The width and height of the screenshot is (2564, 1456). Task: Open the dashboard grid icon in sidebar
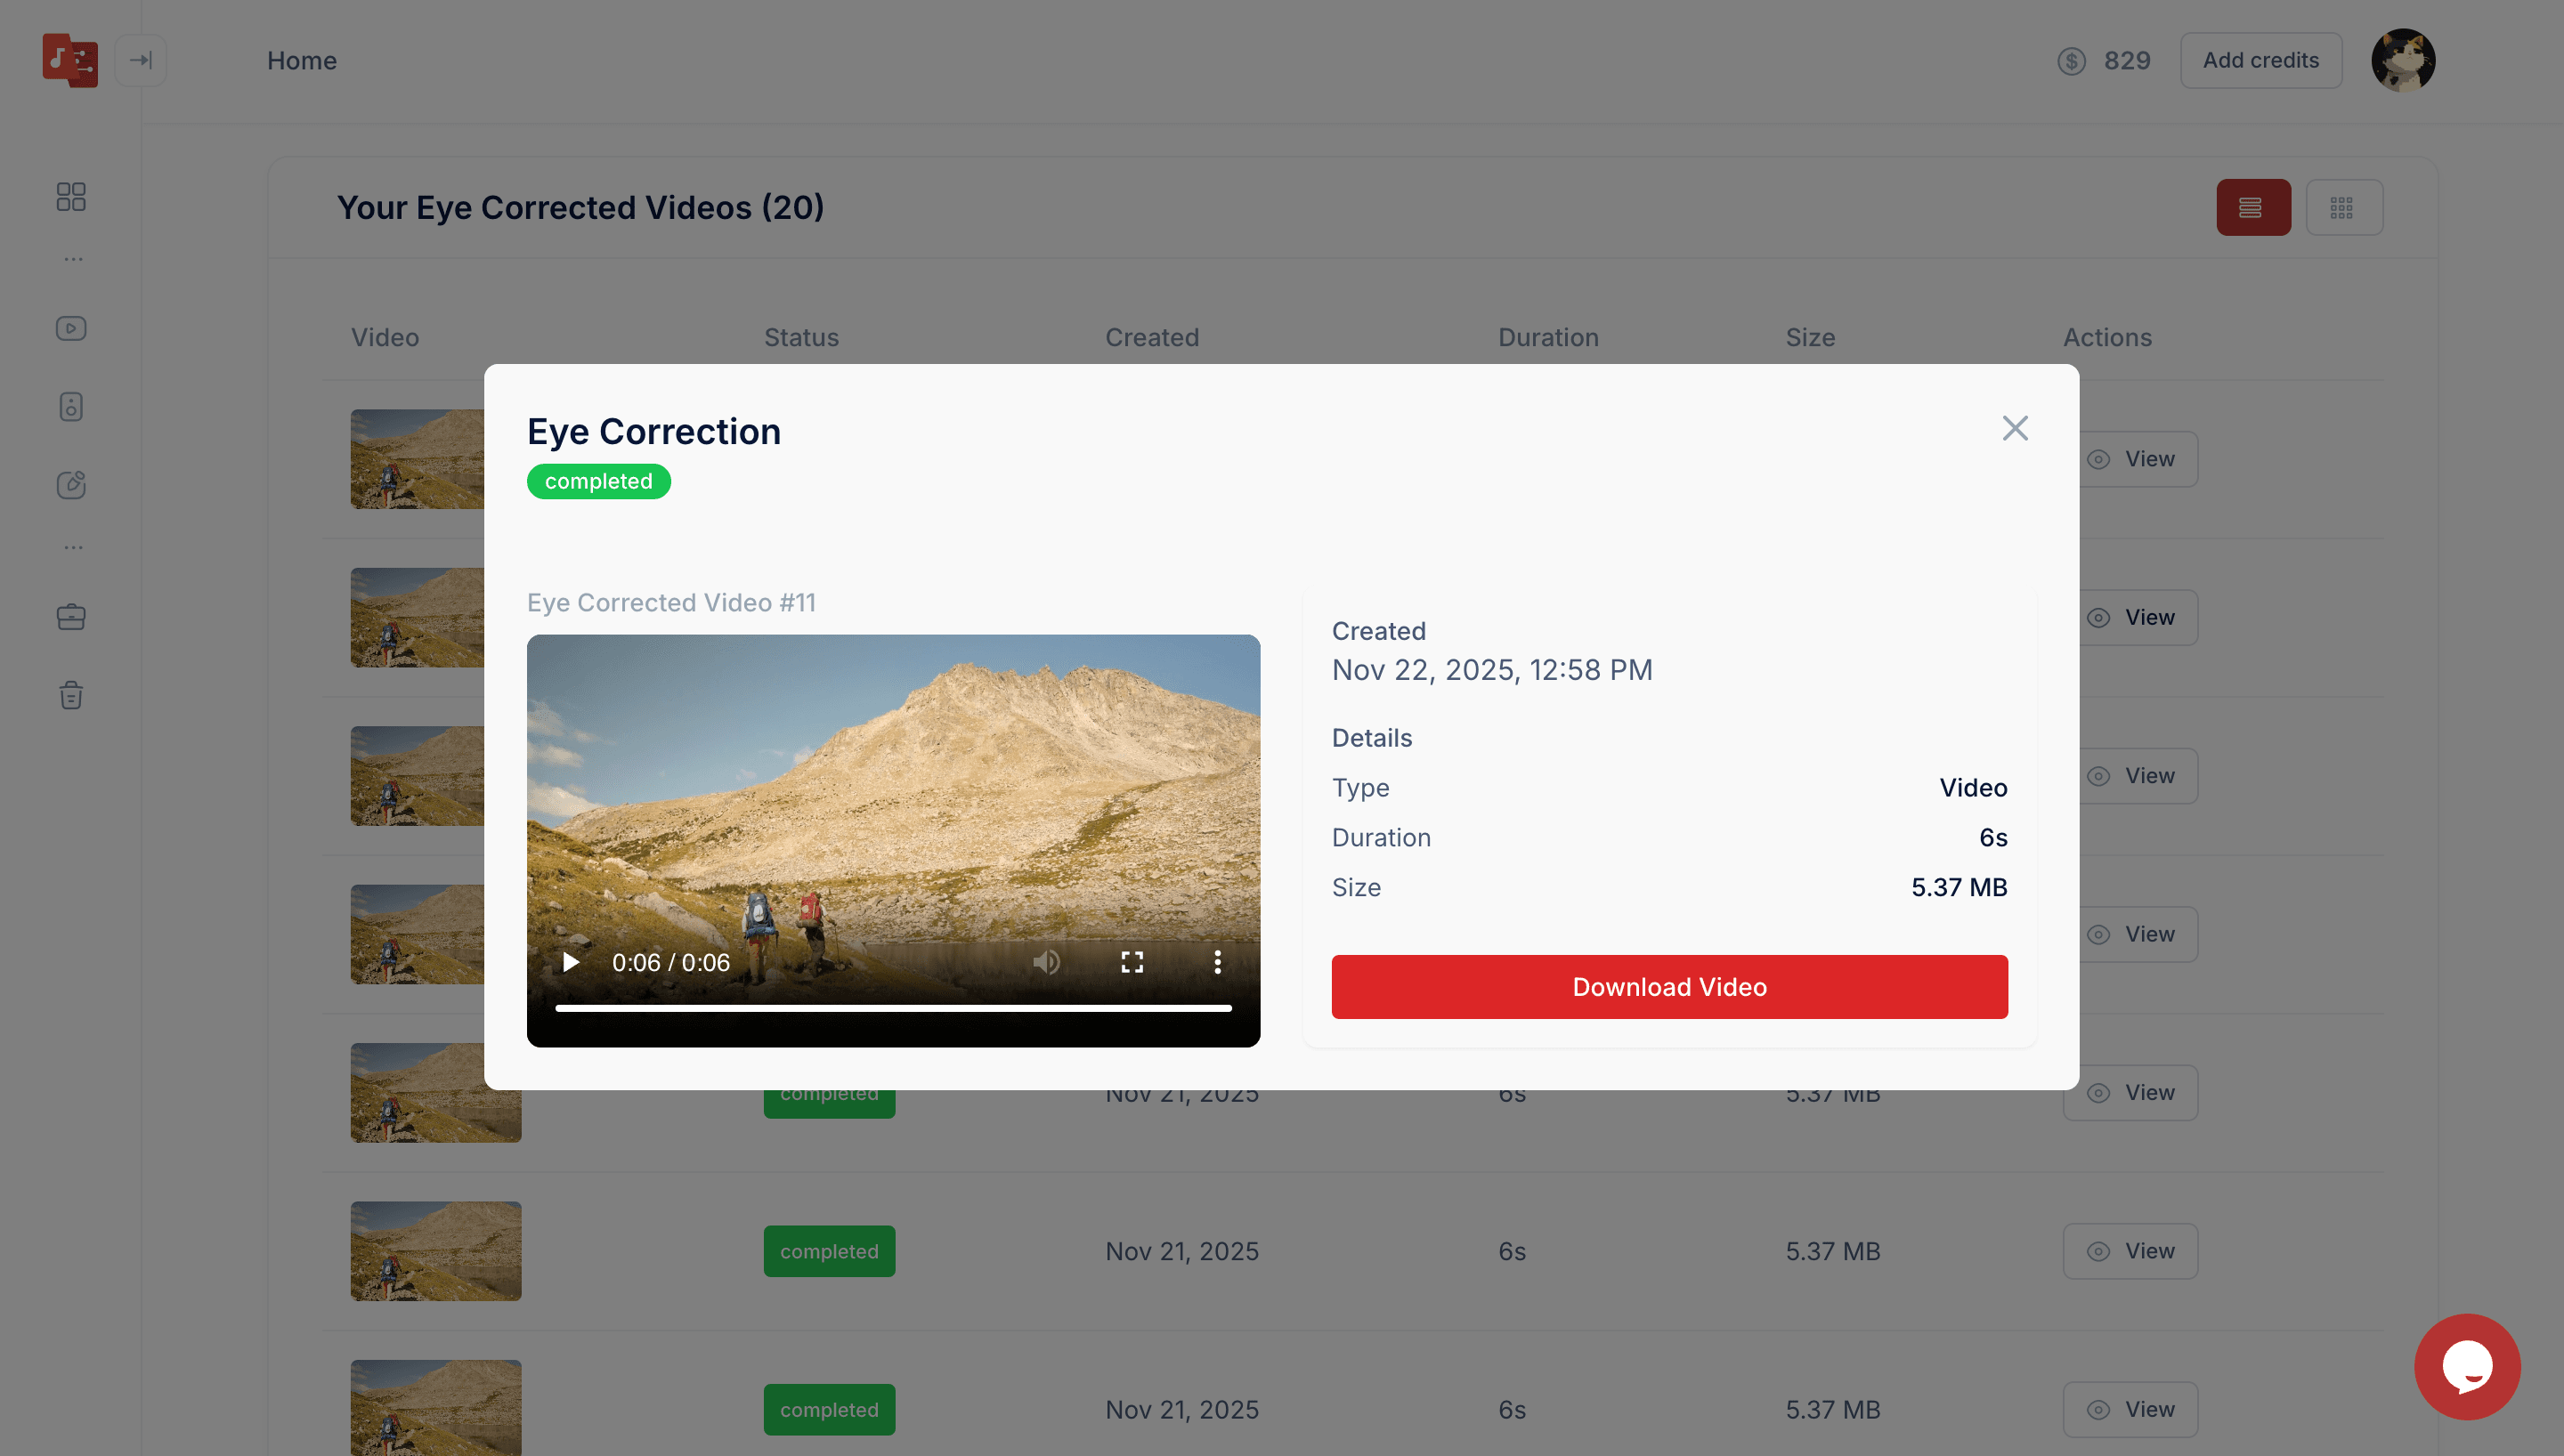click(x=71, y=196)
